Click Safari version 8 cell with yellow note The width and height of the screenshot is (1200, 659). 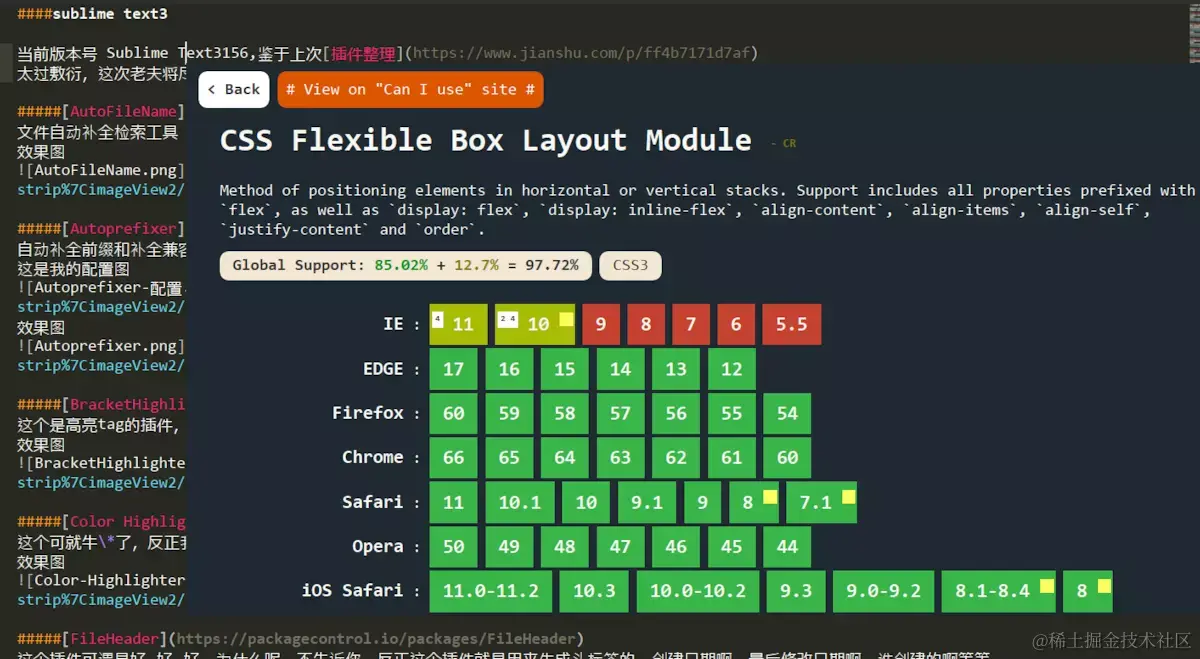click(x=754, y=502)
